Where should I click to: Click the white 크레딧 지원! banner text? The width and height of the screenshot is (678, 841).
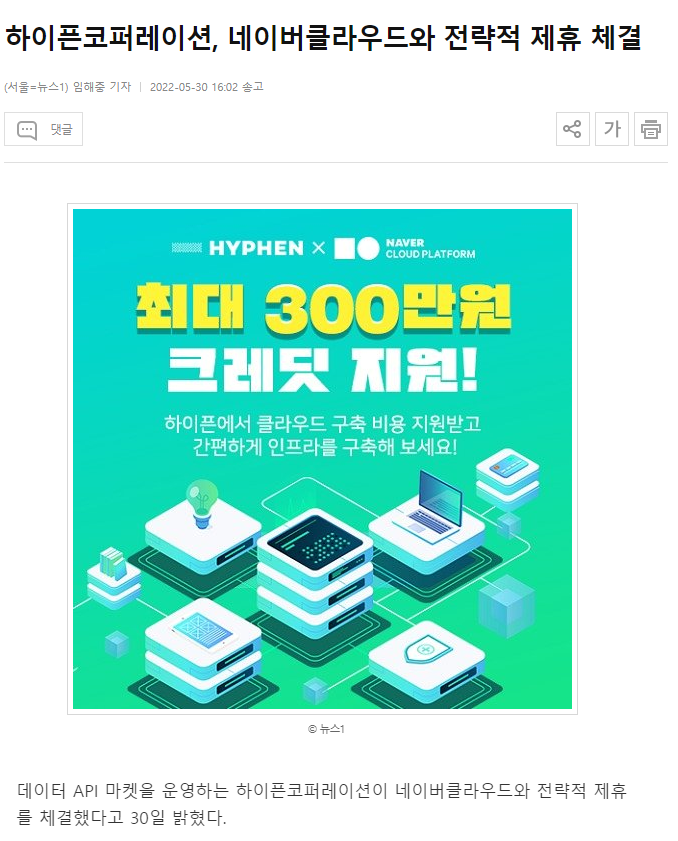322,370
